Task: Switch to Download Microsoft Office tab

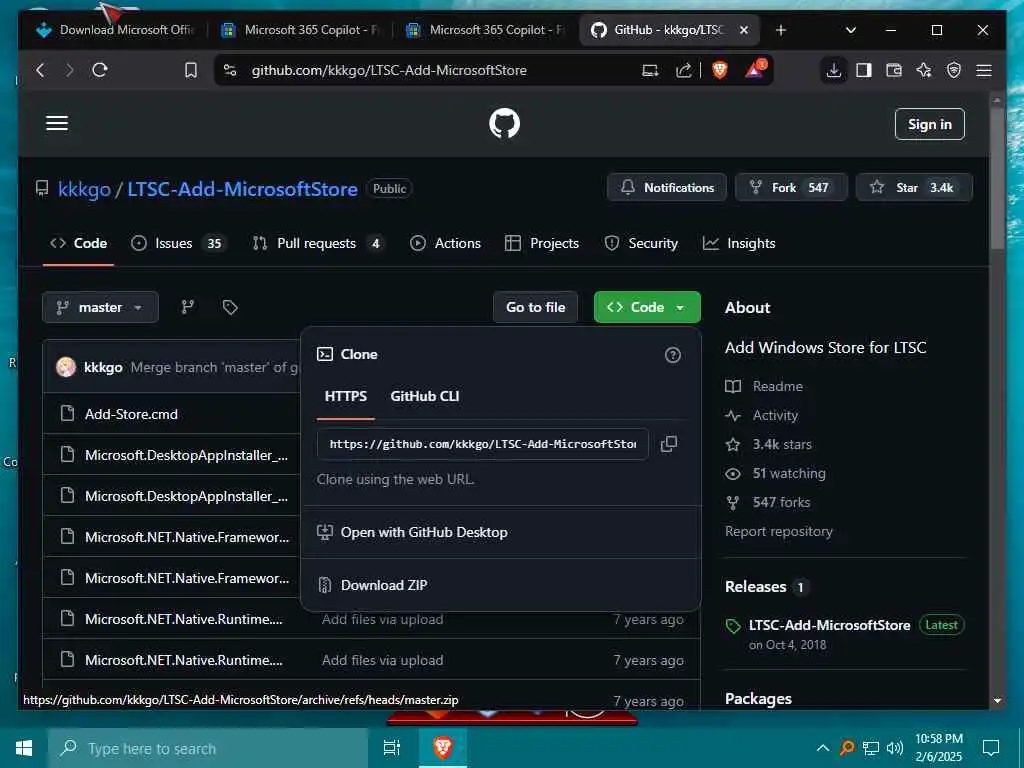Action: click(x=116, y=30)
